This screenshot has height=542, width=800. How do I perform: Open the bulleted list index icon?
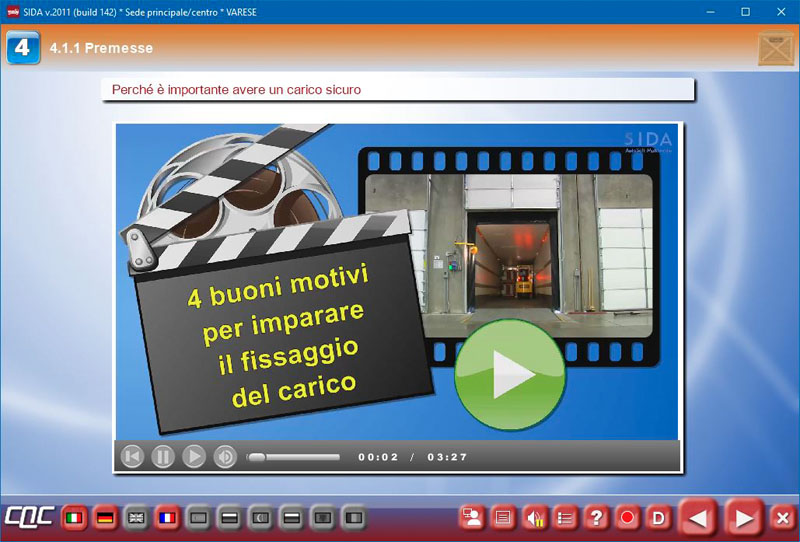coord(566,518)
